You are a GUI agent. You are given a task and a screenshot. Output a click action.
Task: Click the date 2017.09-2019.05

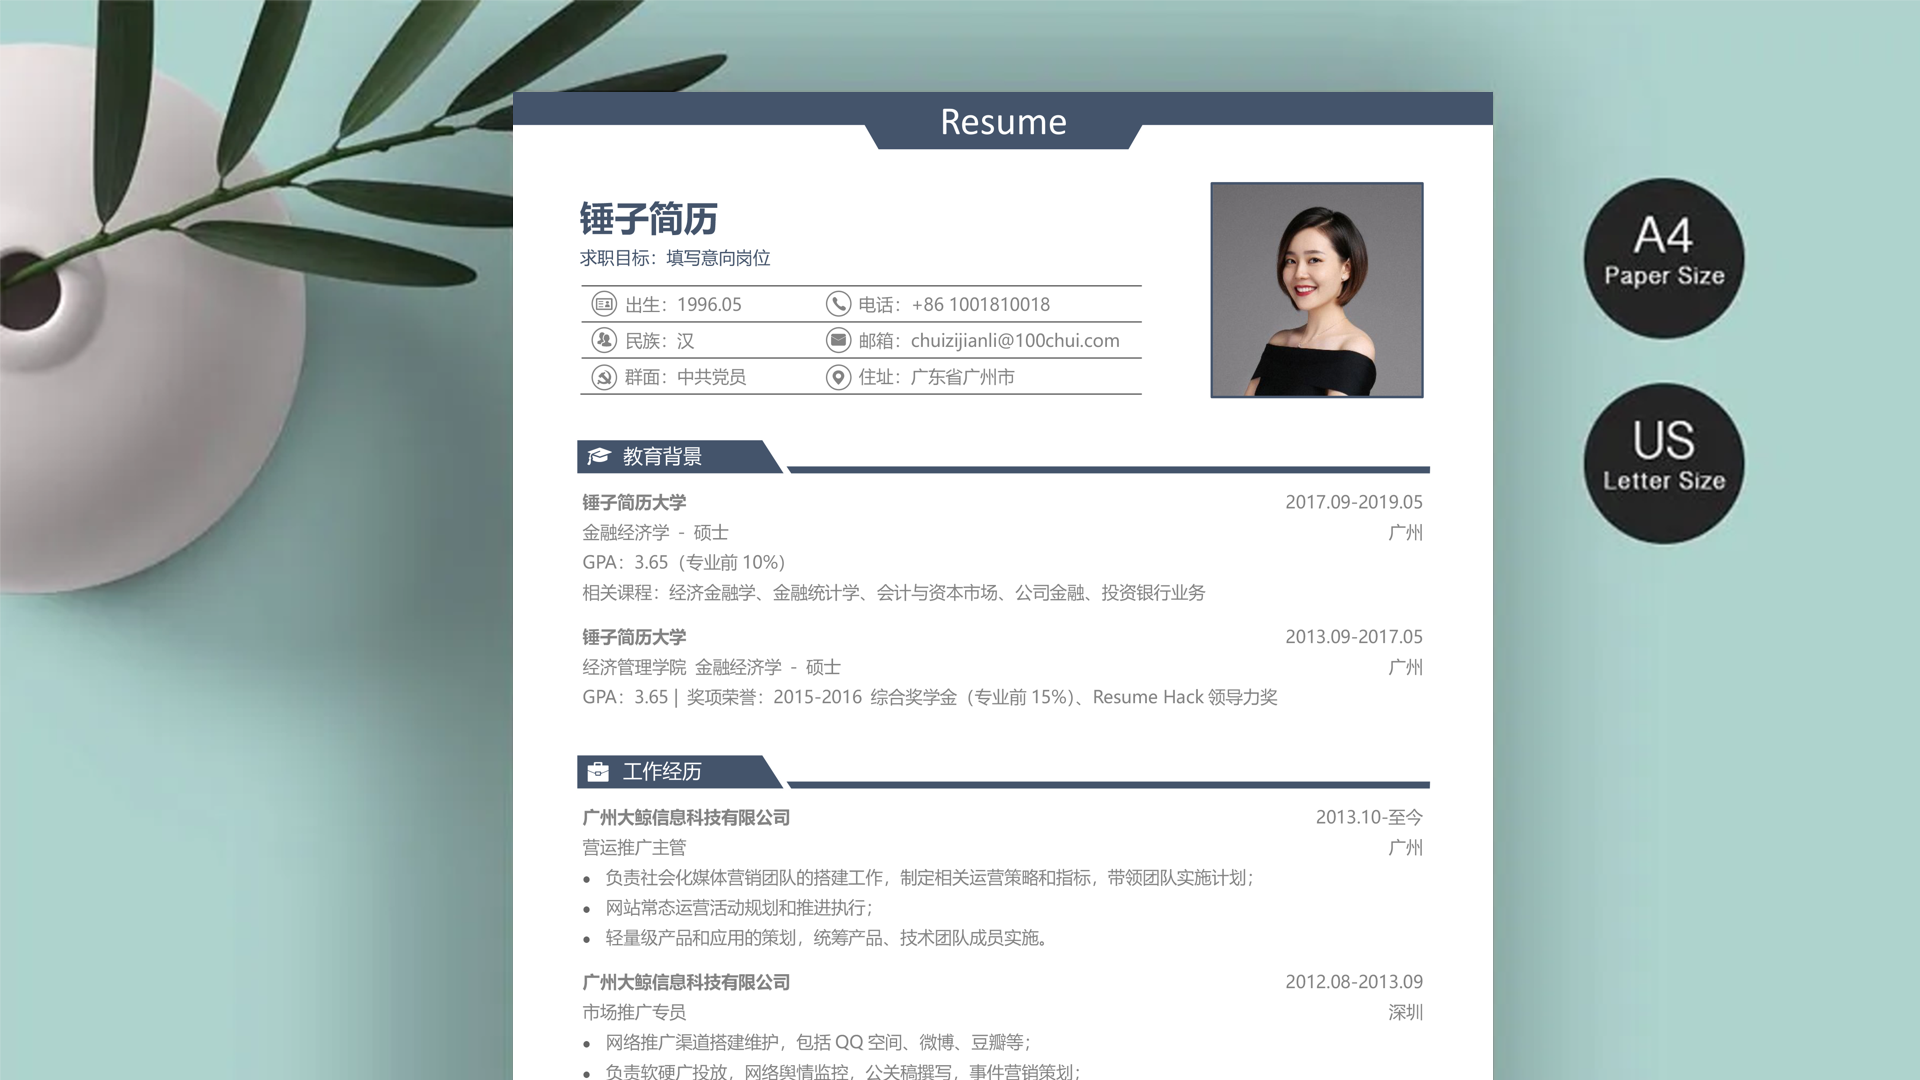click(1354, 502)
